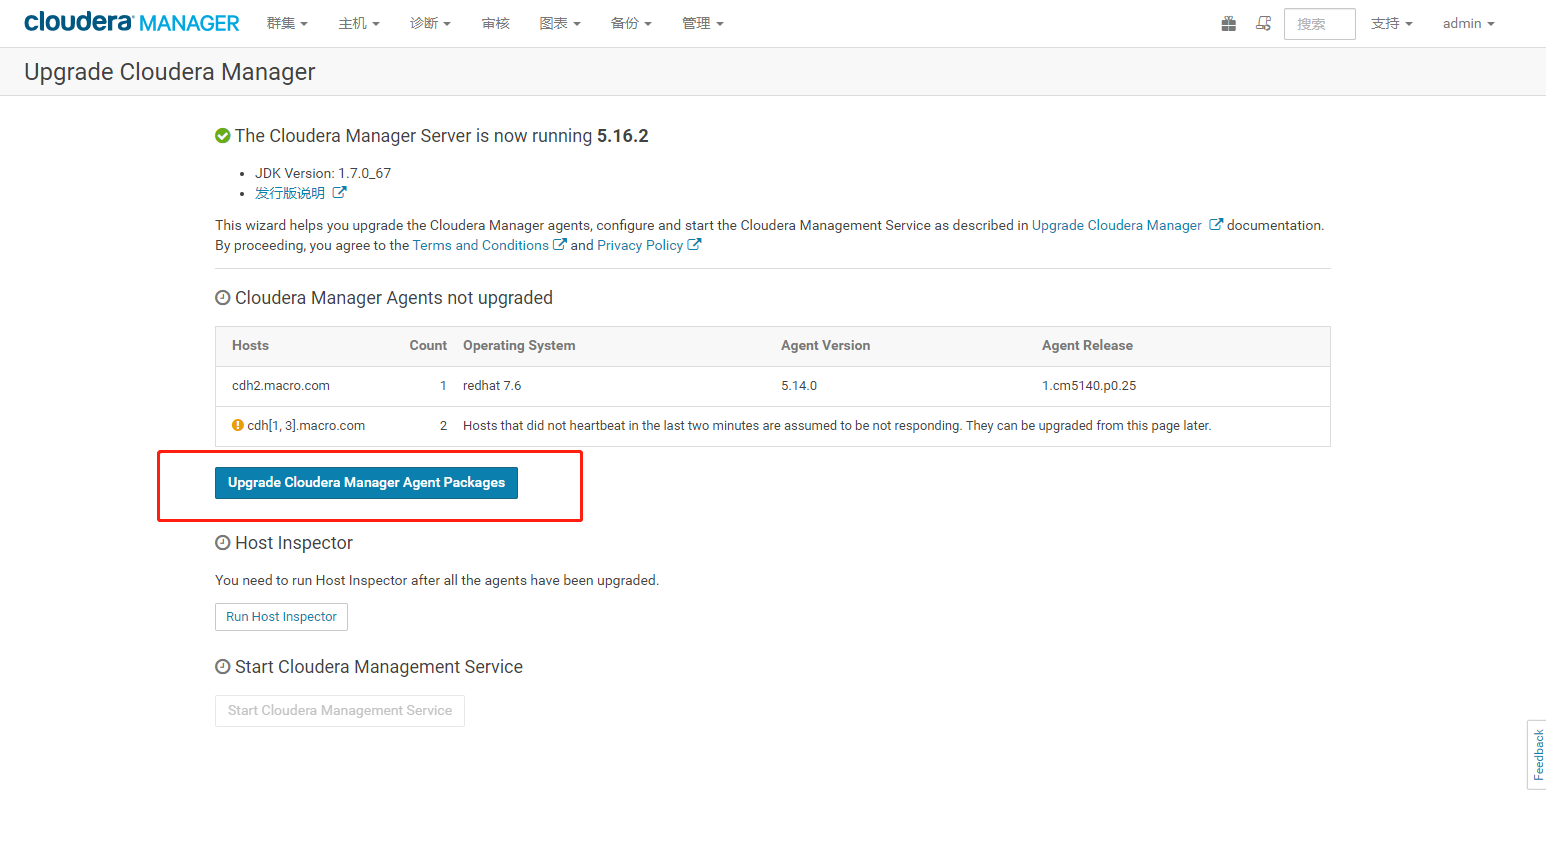Click the green checkmark status icon
1546x867 pixels.
click(223, 136)
